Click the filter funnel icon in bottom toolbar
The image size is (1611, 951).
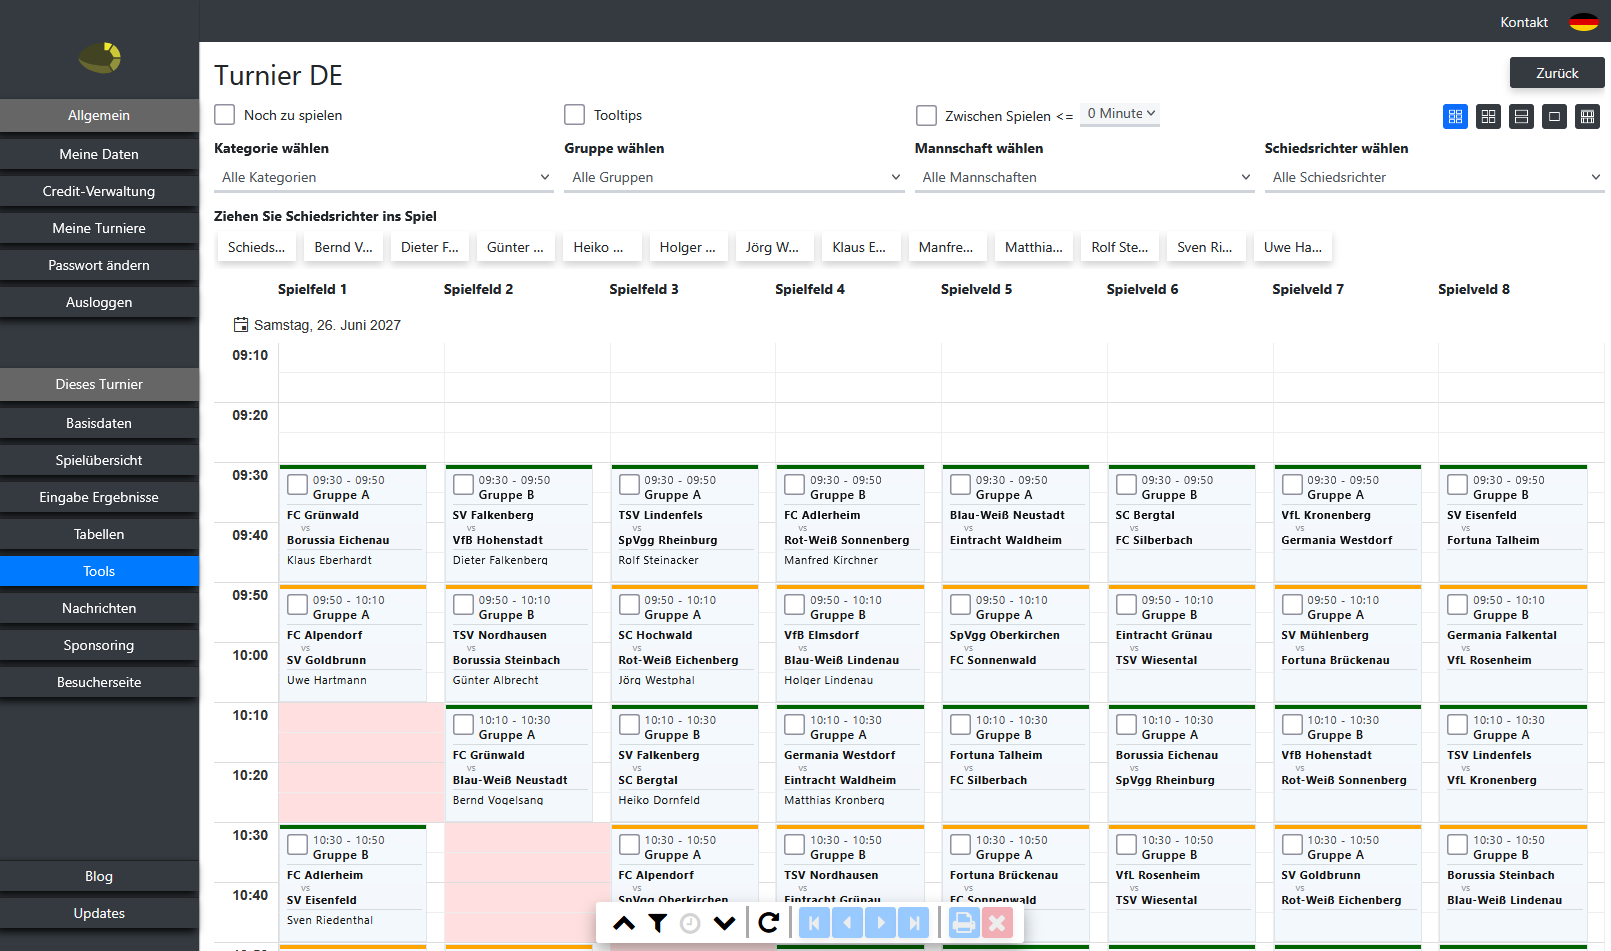click(657, 923)
